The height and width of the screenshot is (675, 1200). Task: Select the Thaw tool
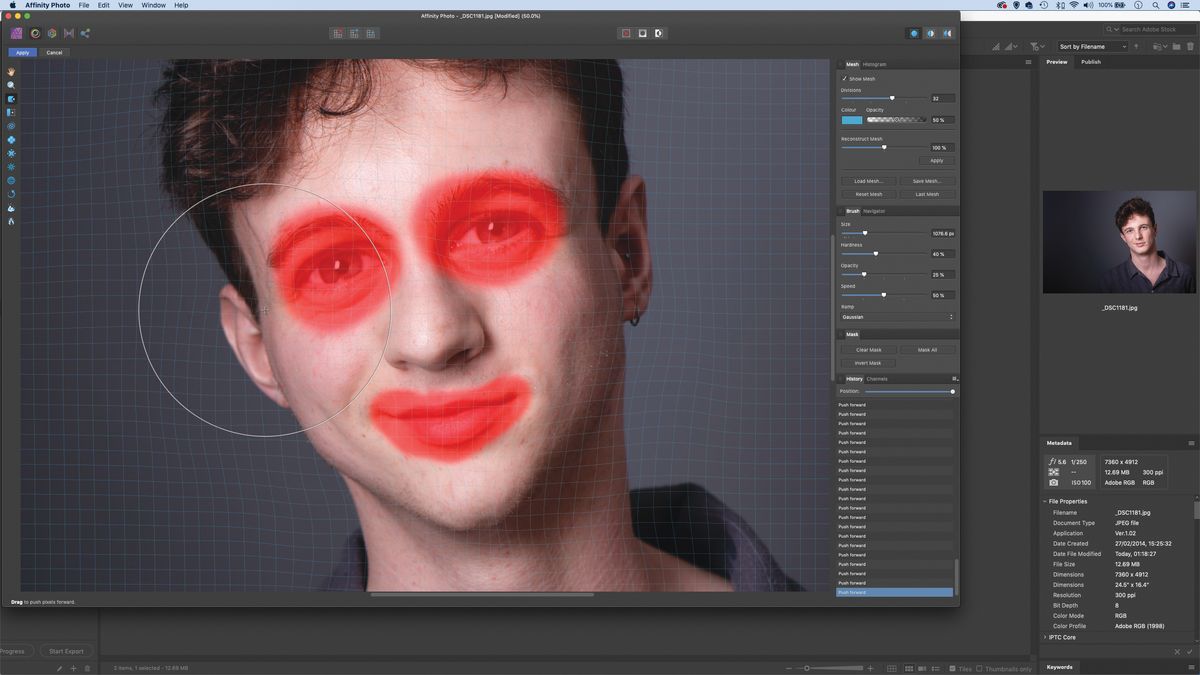(11, 222)
